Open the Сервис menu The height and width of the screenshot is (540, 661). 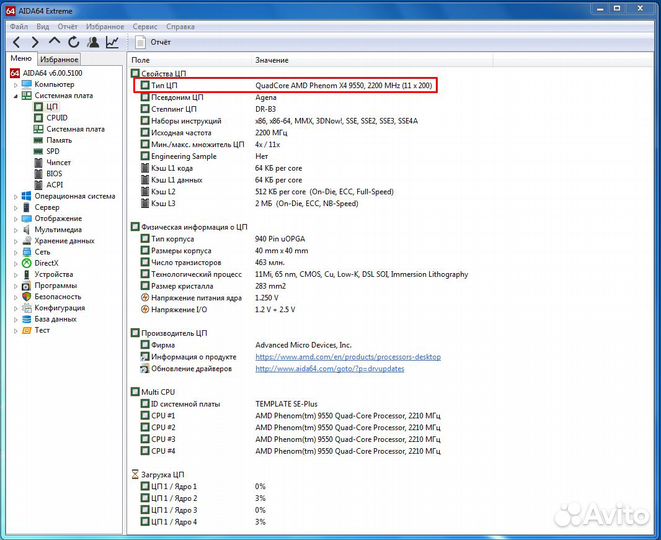pyautogui.click(x=145, y=27)
